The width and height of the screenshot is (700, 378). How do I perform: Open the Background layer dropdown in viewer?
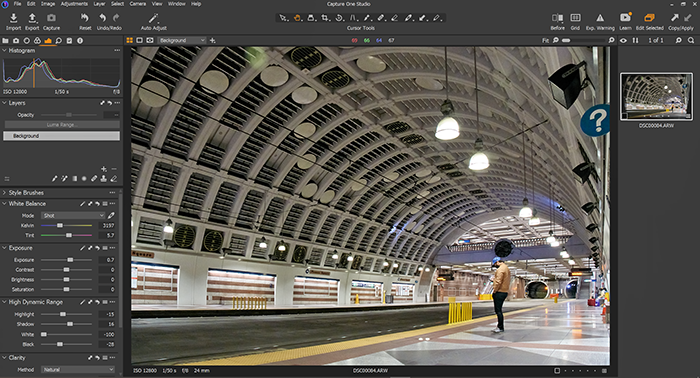tap(182, 40)
